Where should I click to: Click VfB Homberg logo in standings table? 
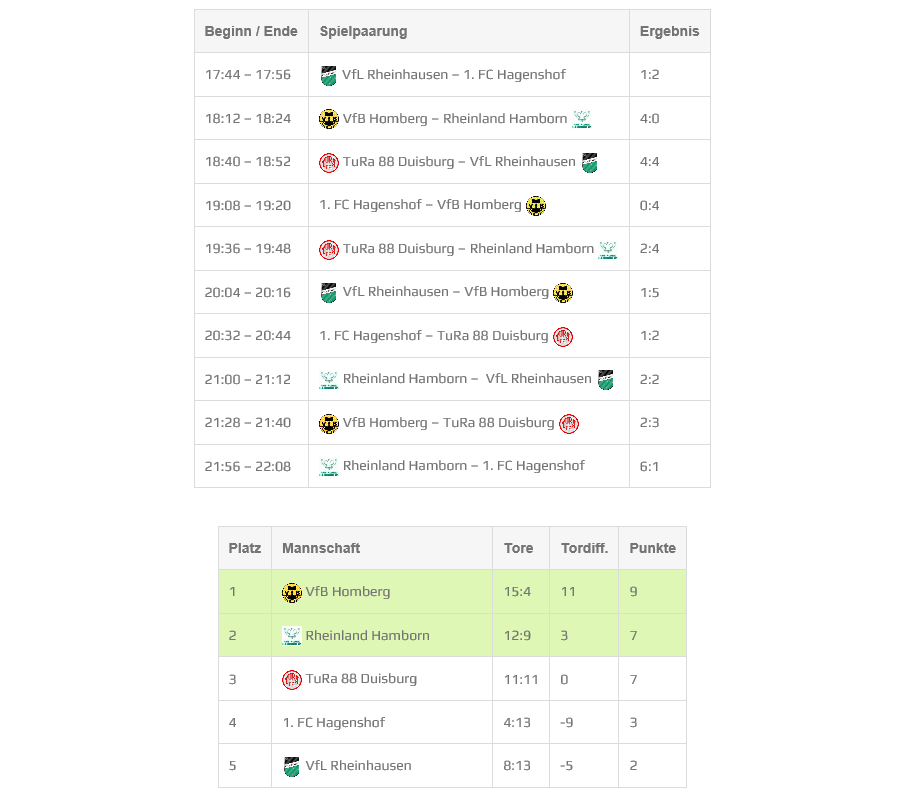click(292, 593)
